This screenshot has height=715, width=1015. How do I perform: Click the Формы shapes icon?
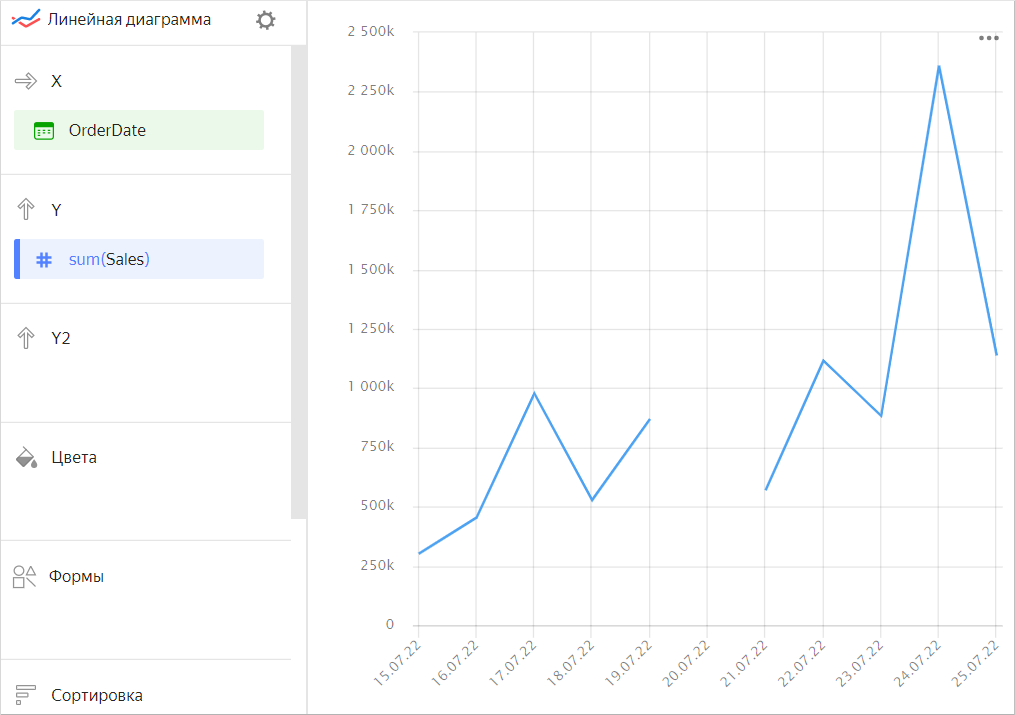click(x=25, y=577)
